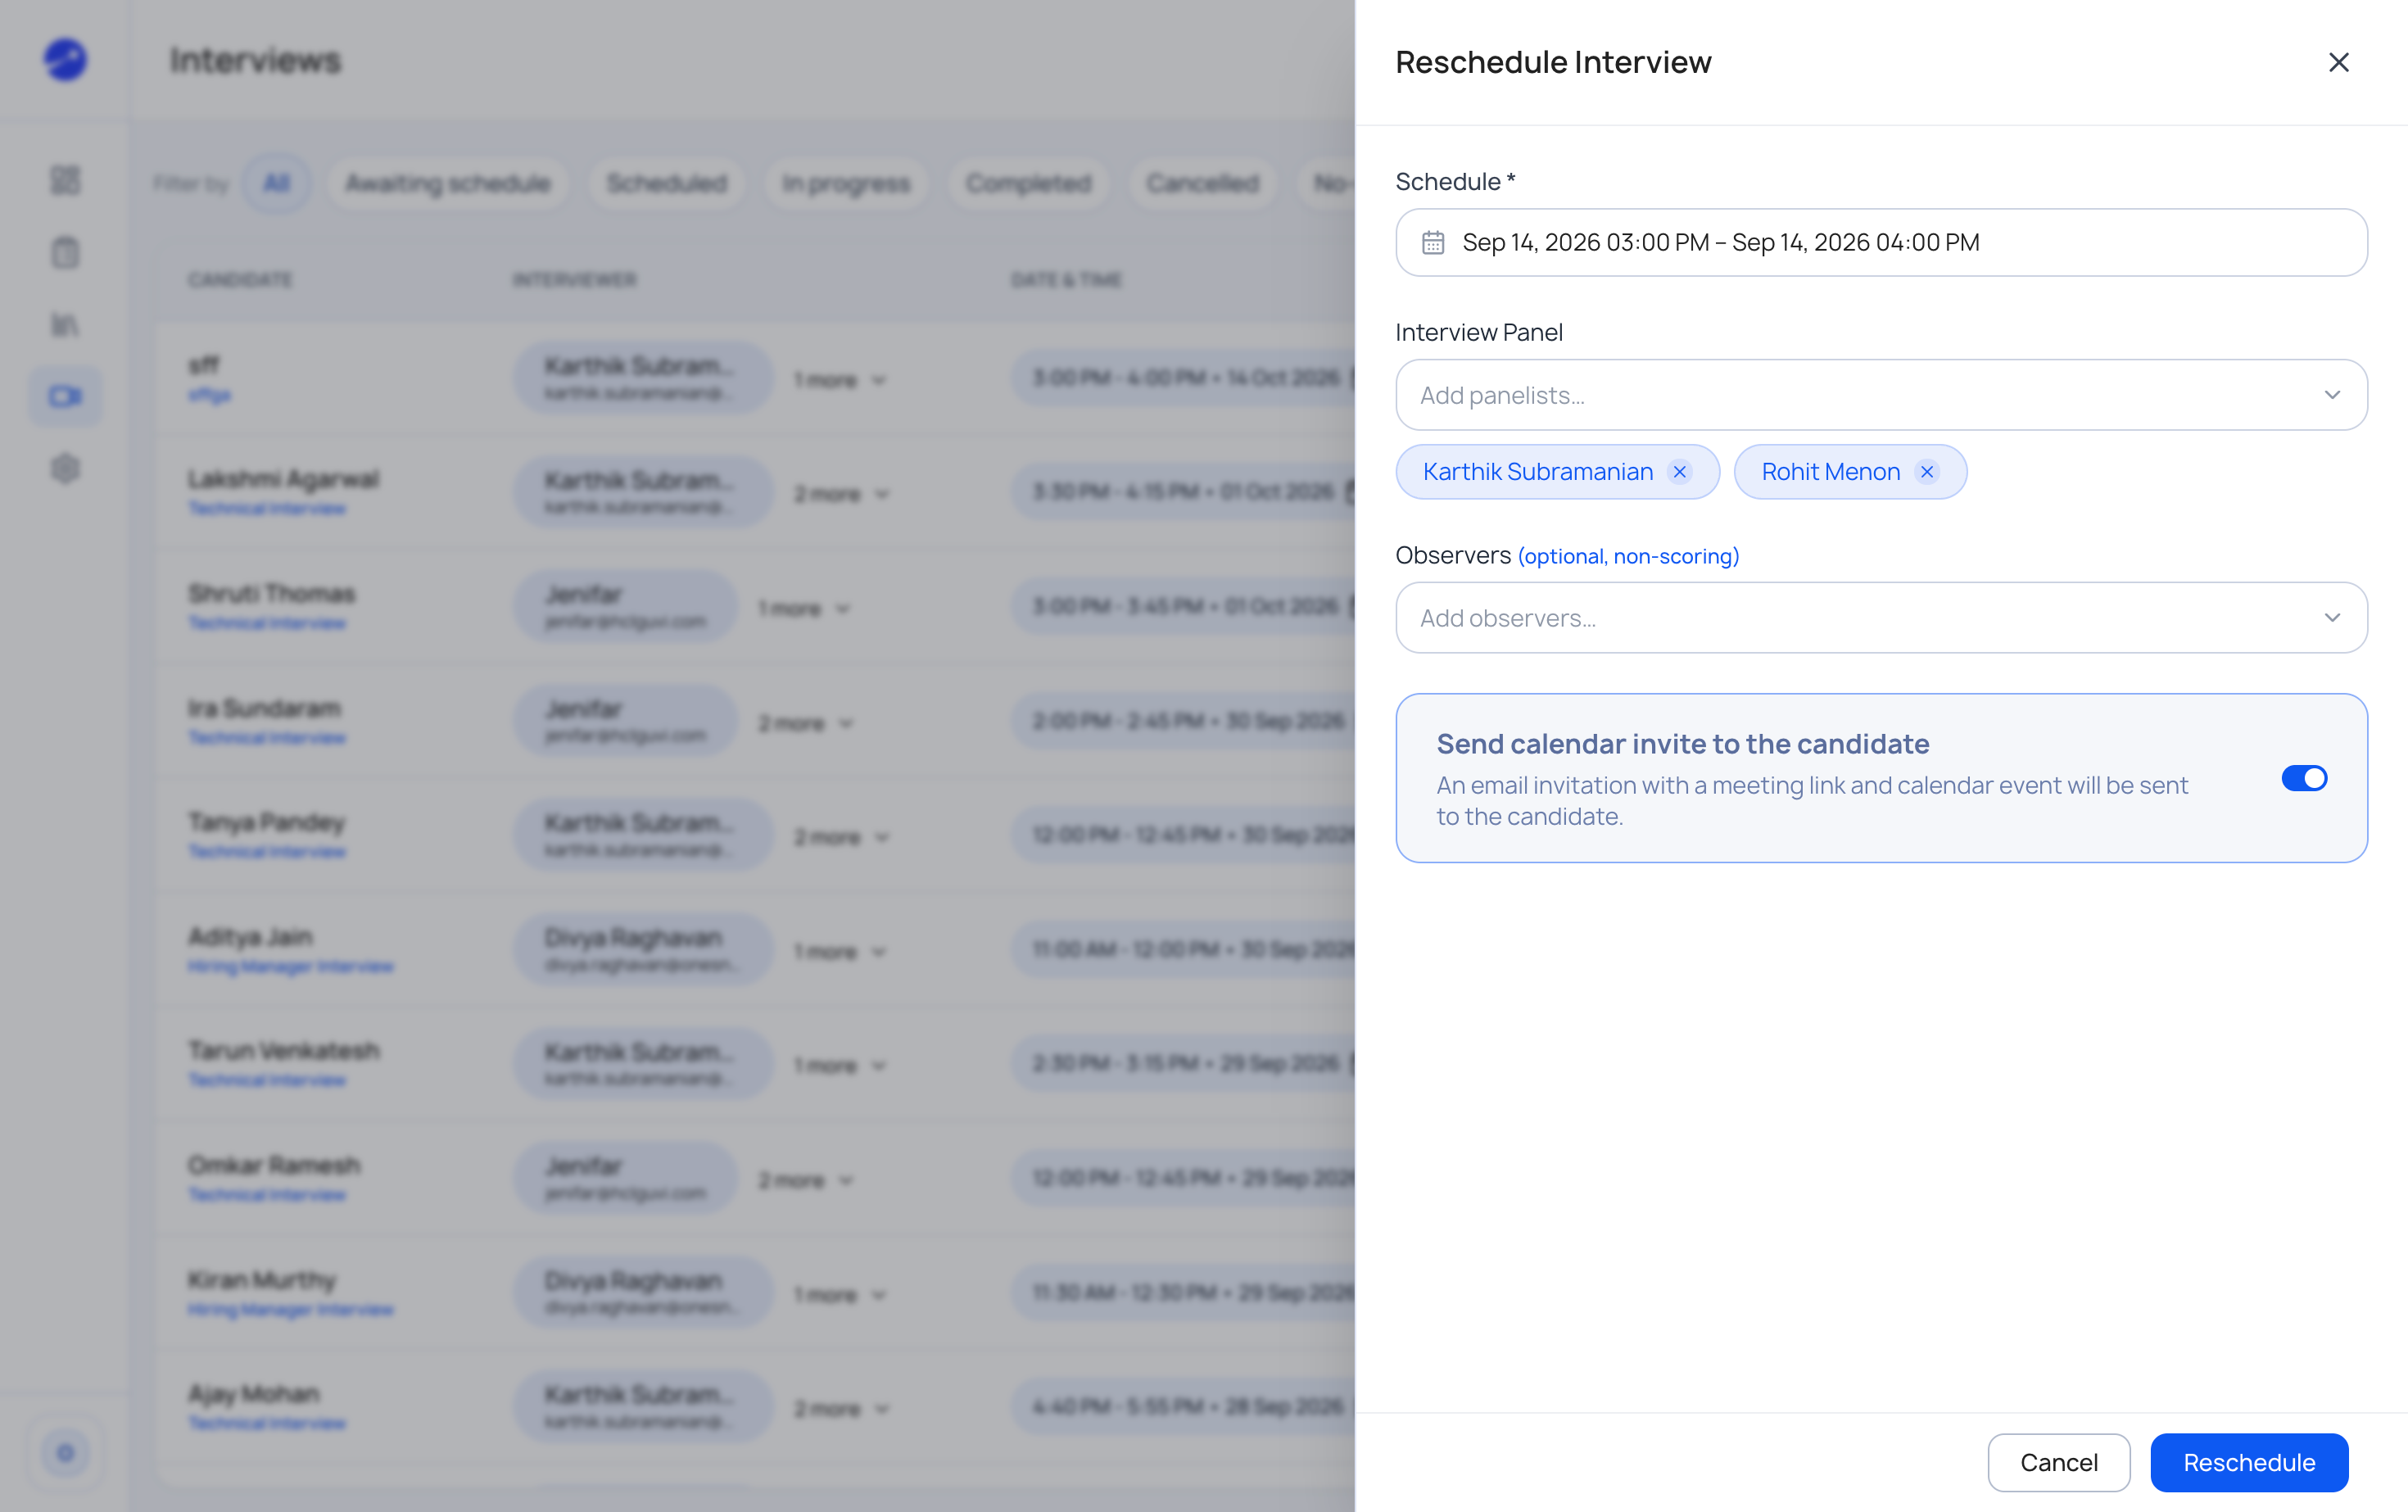Click the Omkar Ramesh candidate name
This screenshot has height=1512, width=2408.
[274, 1165]
